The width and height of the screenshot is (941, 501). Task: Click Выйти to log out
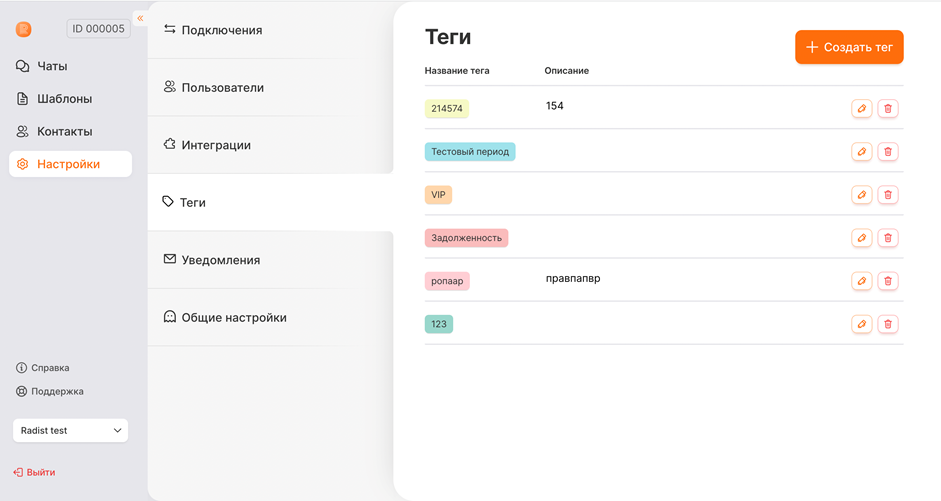[34, 472]
